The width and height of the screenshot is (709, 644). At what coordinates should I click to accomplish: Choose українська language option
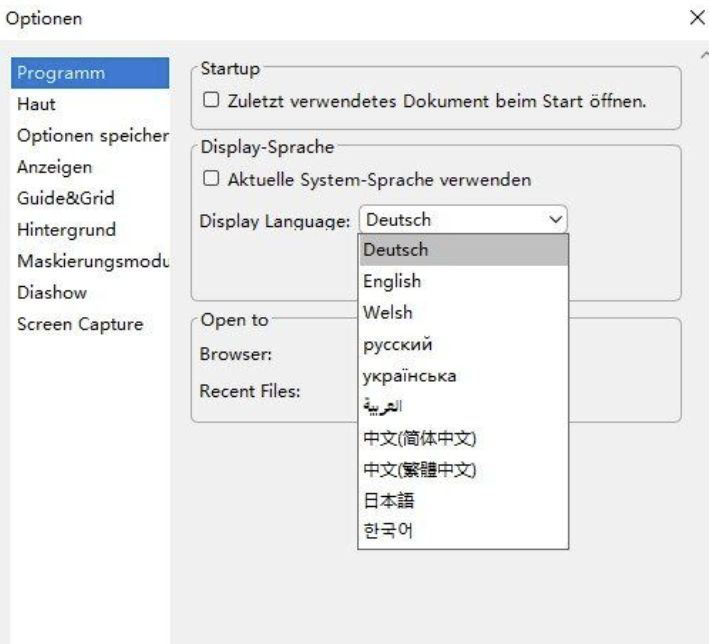pyautogui.click(x=463, y=375)
